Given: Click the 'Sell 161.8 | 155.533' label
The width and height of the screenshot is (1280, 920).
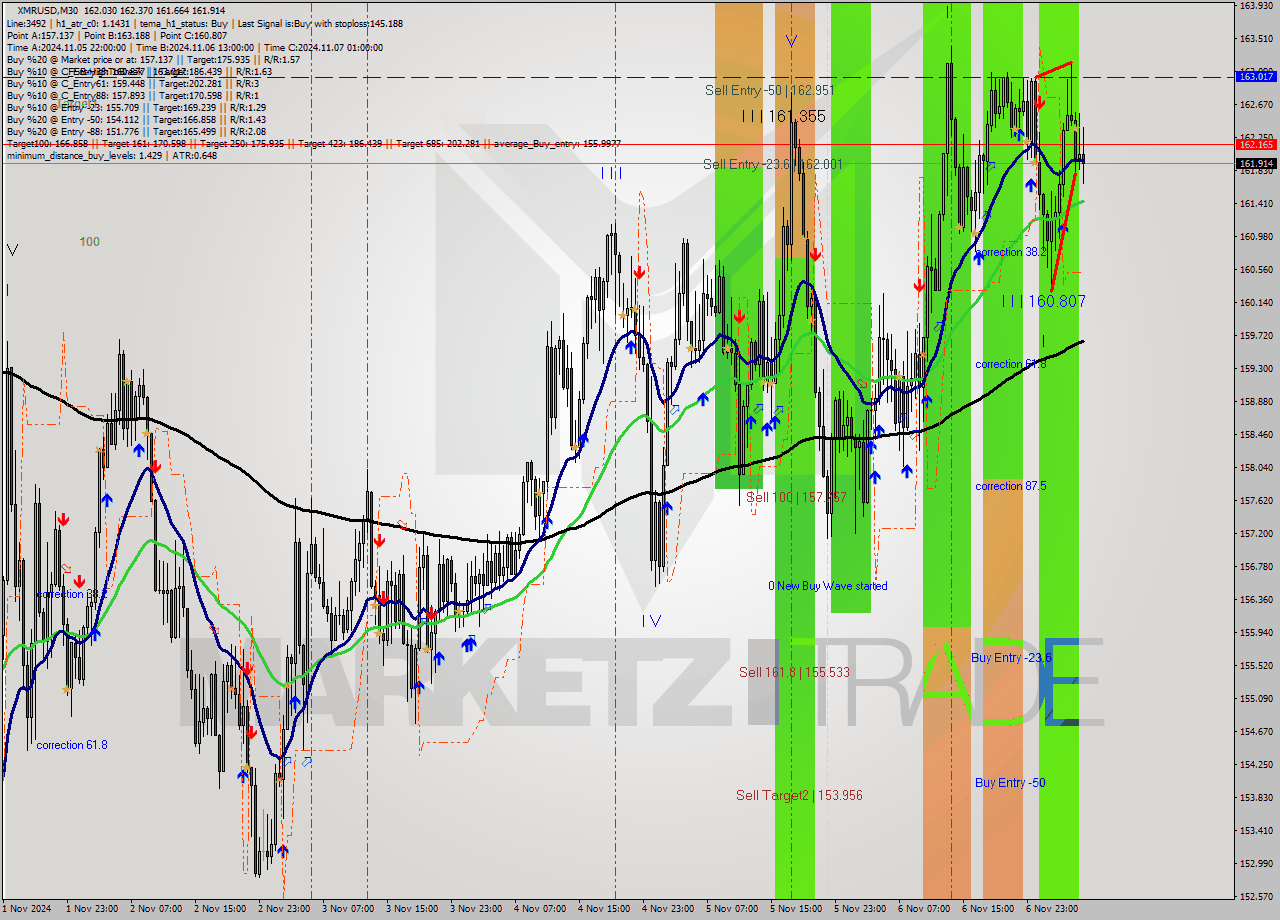Looking at the screenshot, I should [x=794, y=672].
